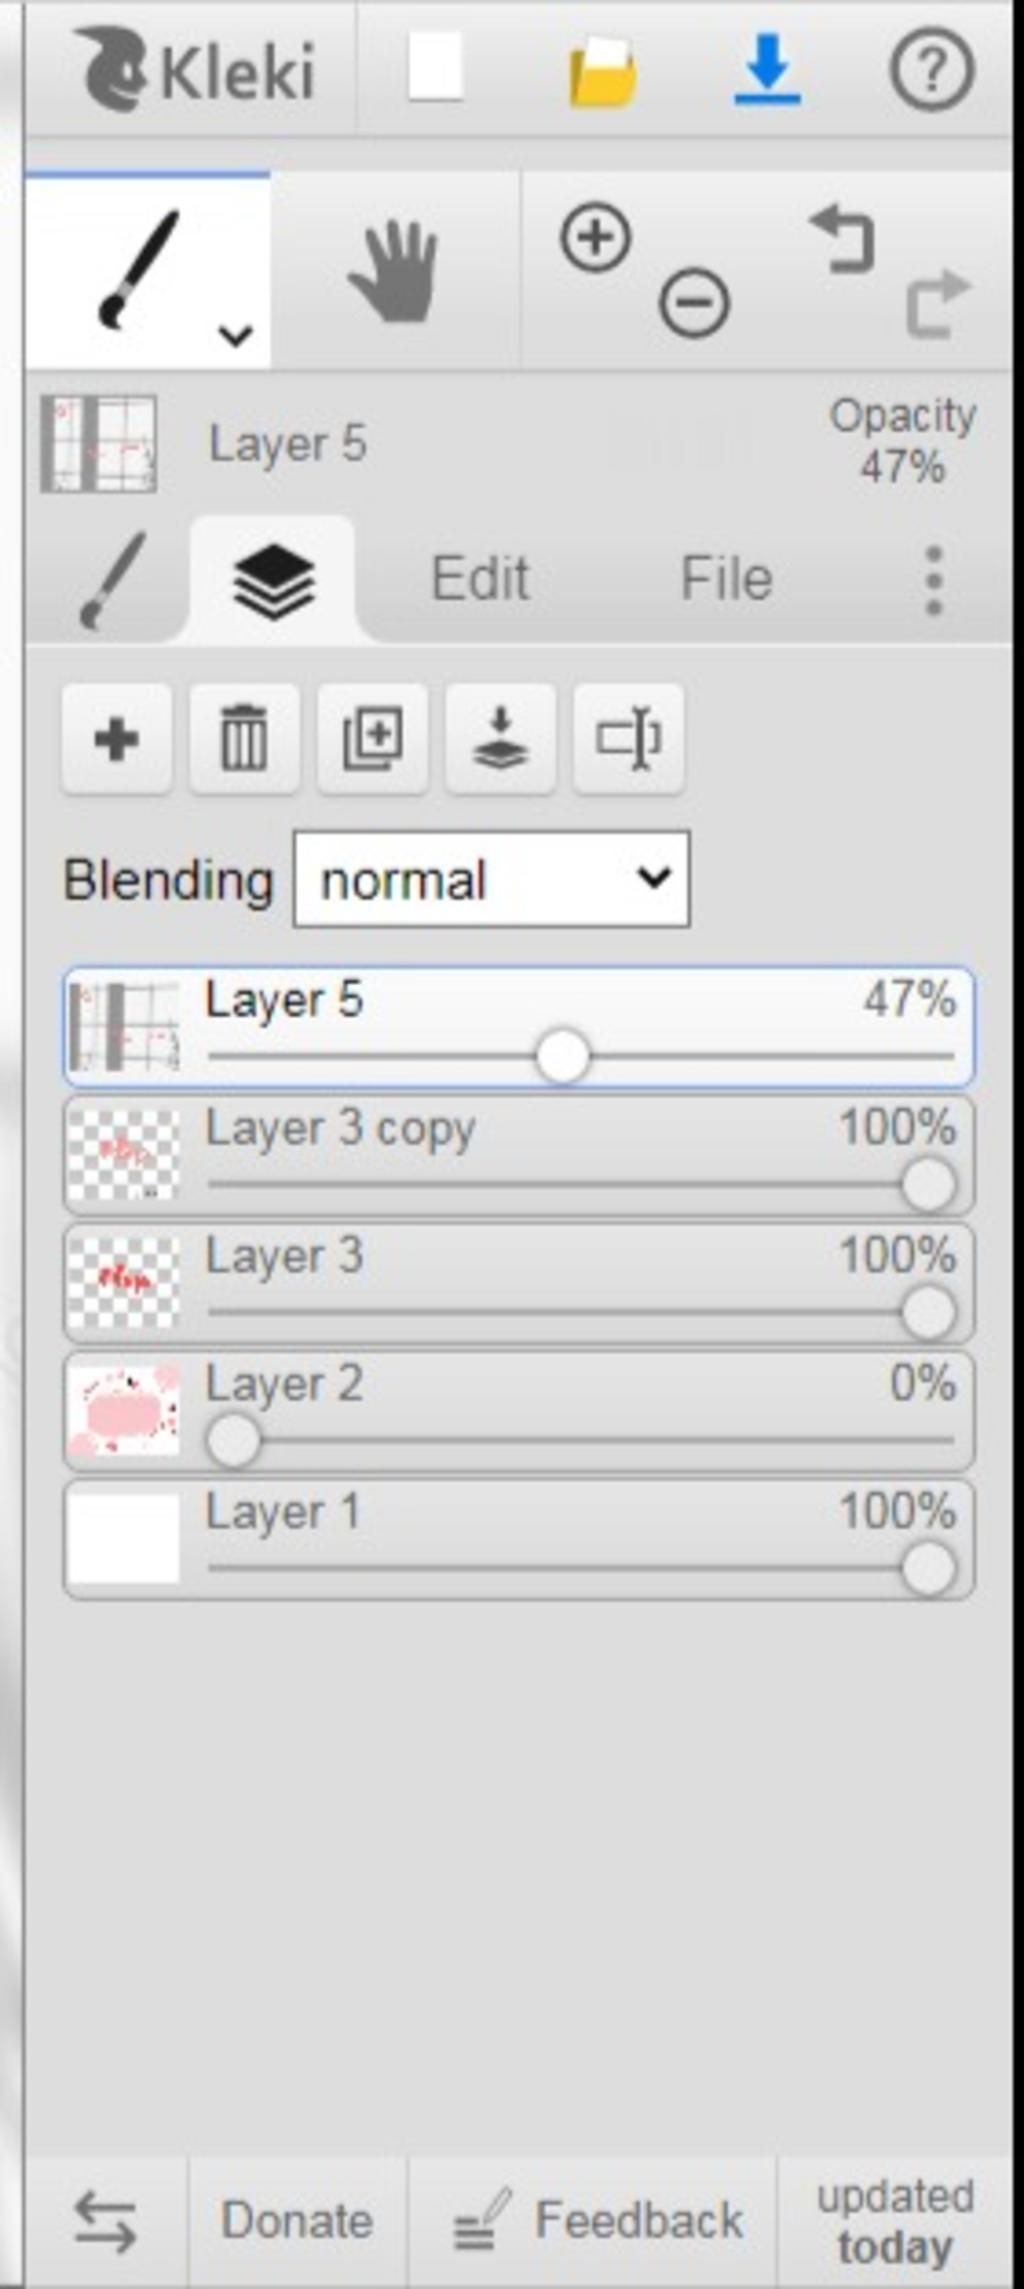Image resolution: width=1024 pixels, height=2289 pixels.
Task: Duplicate the selected layer
Action: click(x=372, y=740)
